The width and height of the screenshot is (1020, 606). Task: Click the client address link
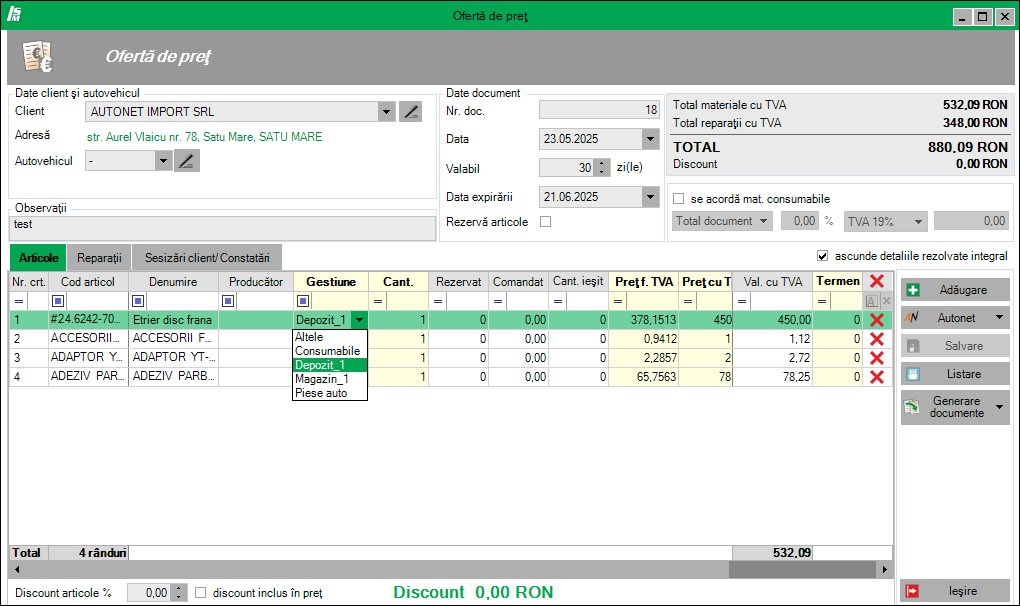click(204, 137)
